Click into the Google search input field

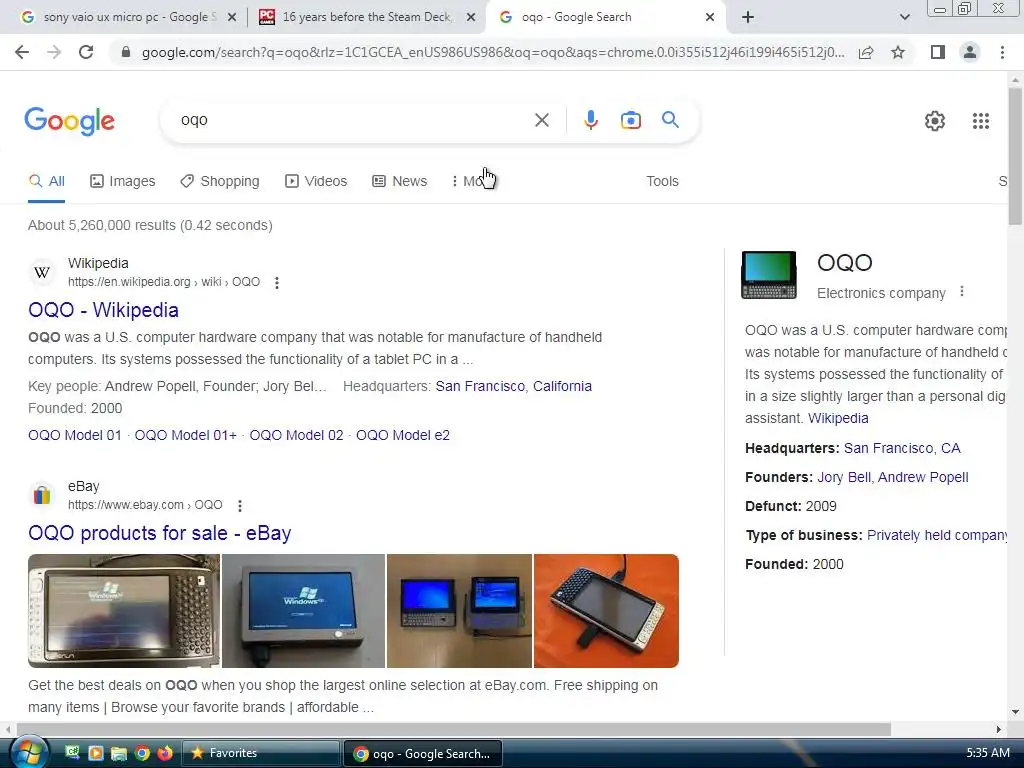click(x=353, y=120)
